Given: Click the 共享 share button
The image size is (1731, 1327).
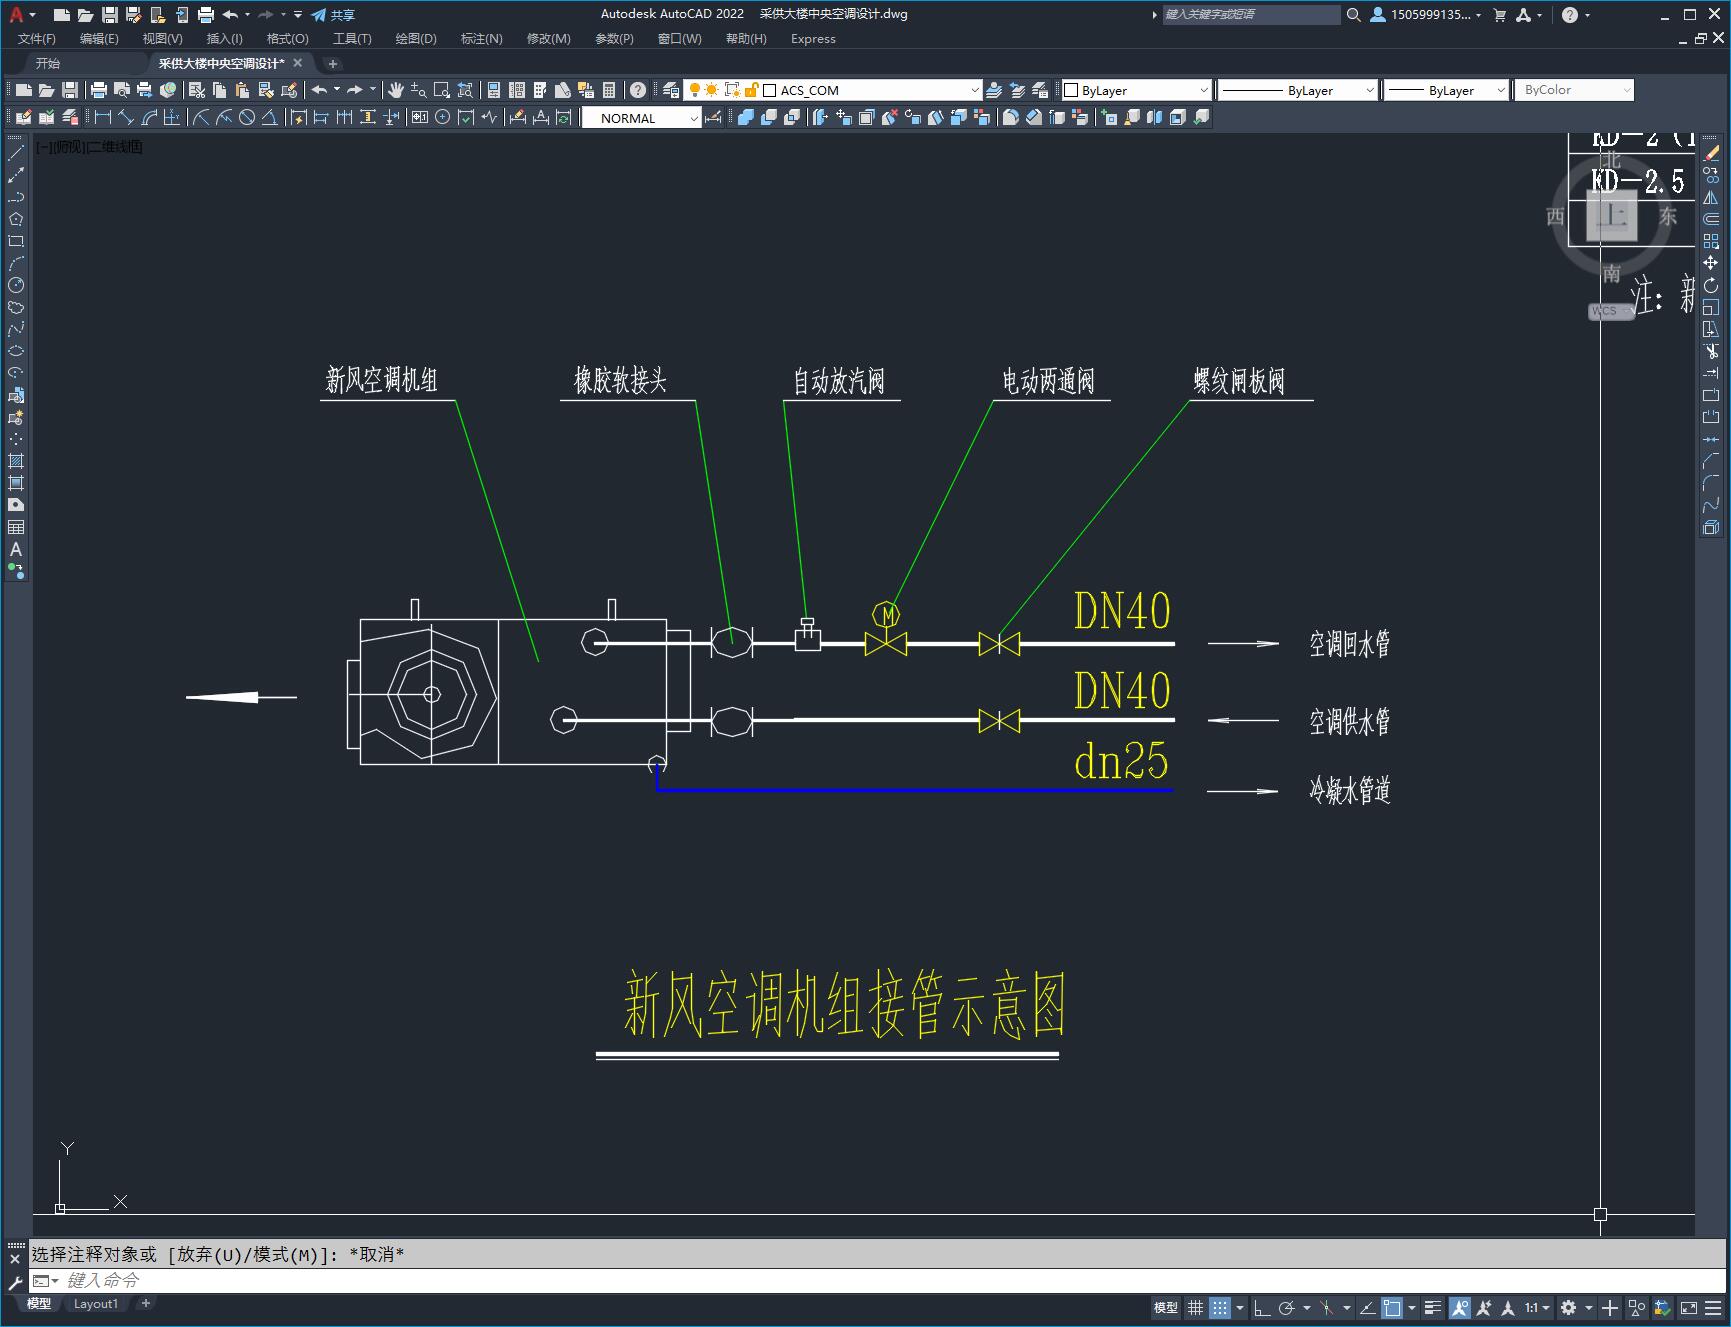Looking at the screenshot, I should tap(333, 15).
